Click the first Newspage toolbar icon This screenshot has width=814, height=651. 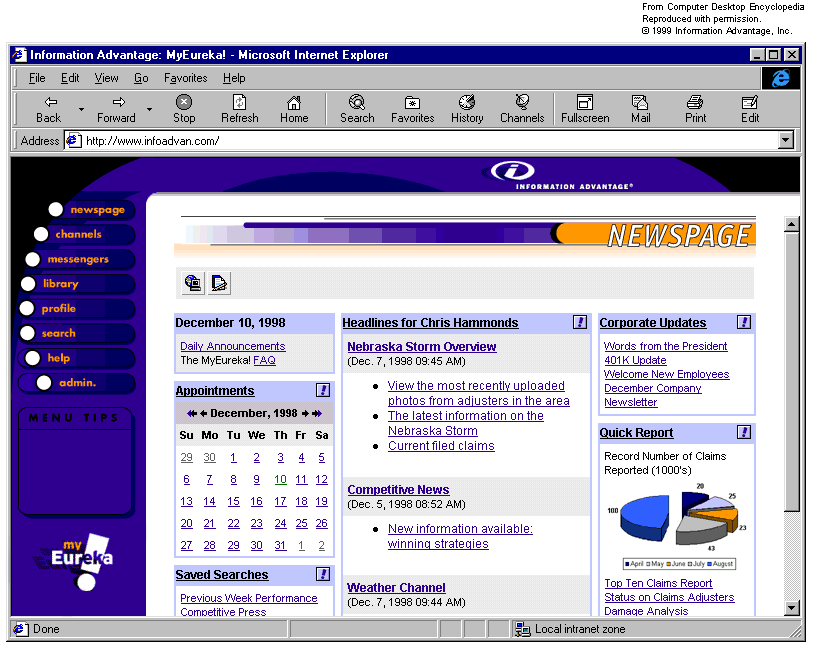coord(193,283)
